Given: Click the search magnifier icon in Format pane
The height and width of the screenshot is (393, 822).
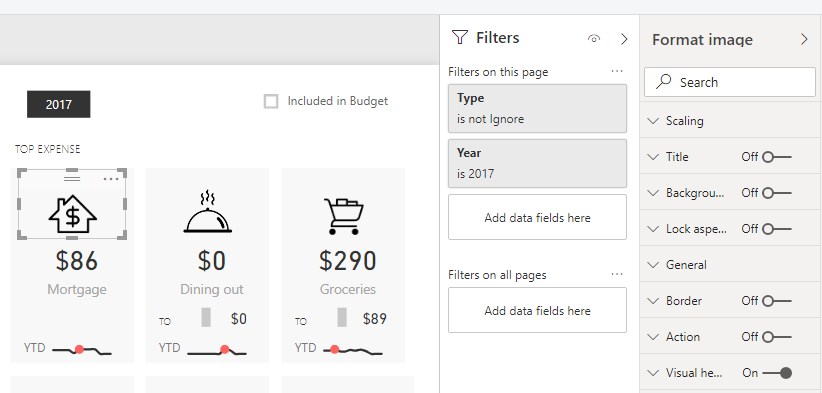Looking at the screenshot, I should (x=663, y=82).
